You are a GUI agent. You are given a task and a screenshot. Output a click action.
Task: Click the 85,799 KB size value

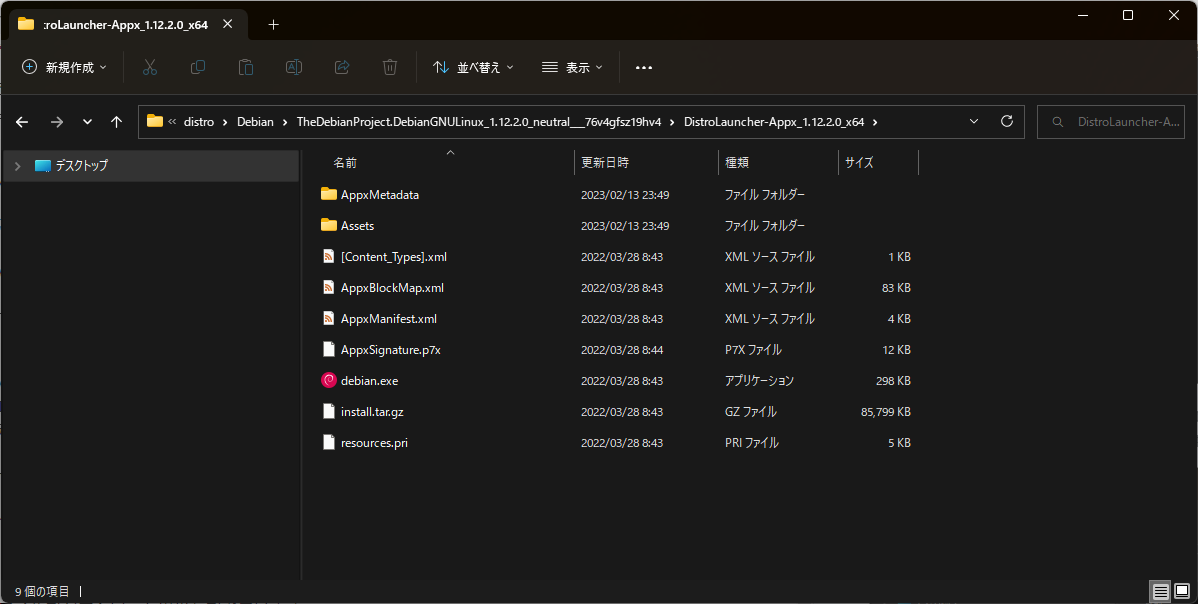(886, 412)
